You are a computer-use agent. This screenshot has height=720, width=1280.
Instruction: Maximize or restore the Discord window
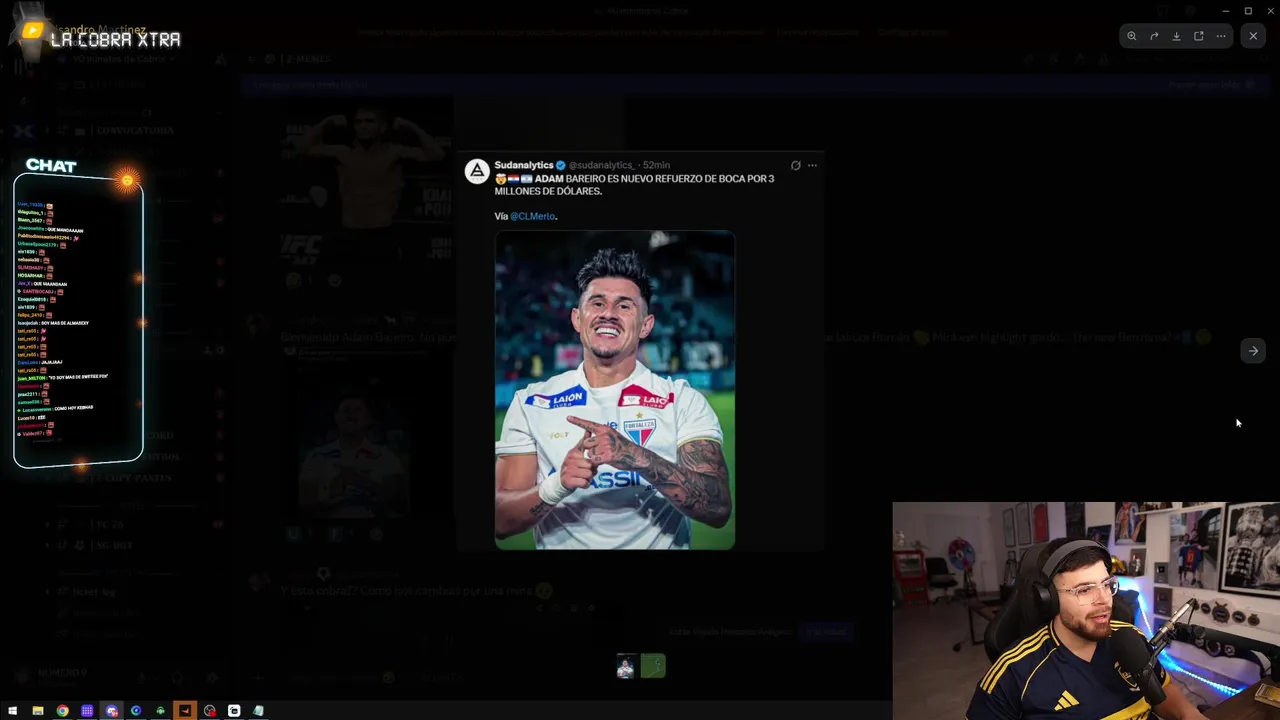pos(1248,11)
